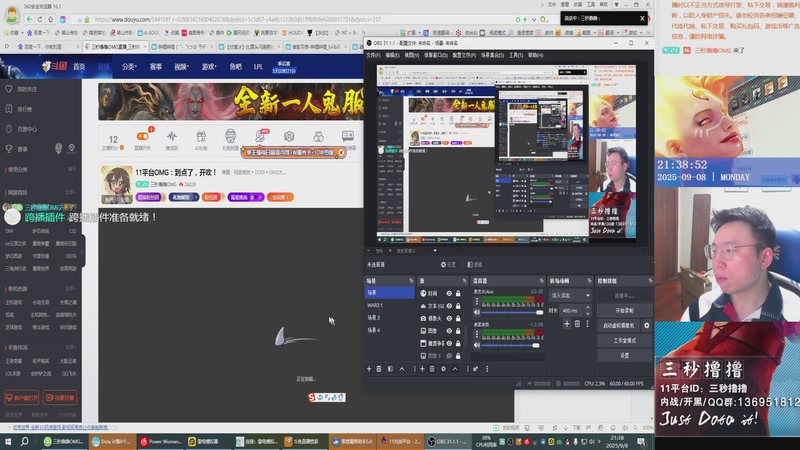Screen dimensions: 800x450
Task: Mute the 麦克风/Aux speaker icon
Action: click(x=477, y=312)
